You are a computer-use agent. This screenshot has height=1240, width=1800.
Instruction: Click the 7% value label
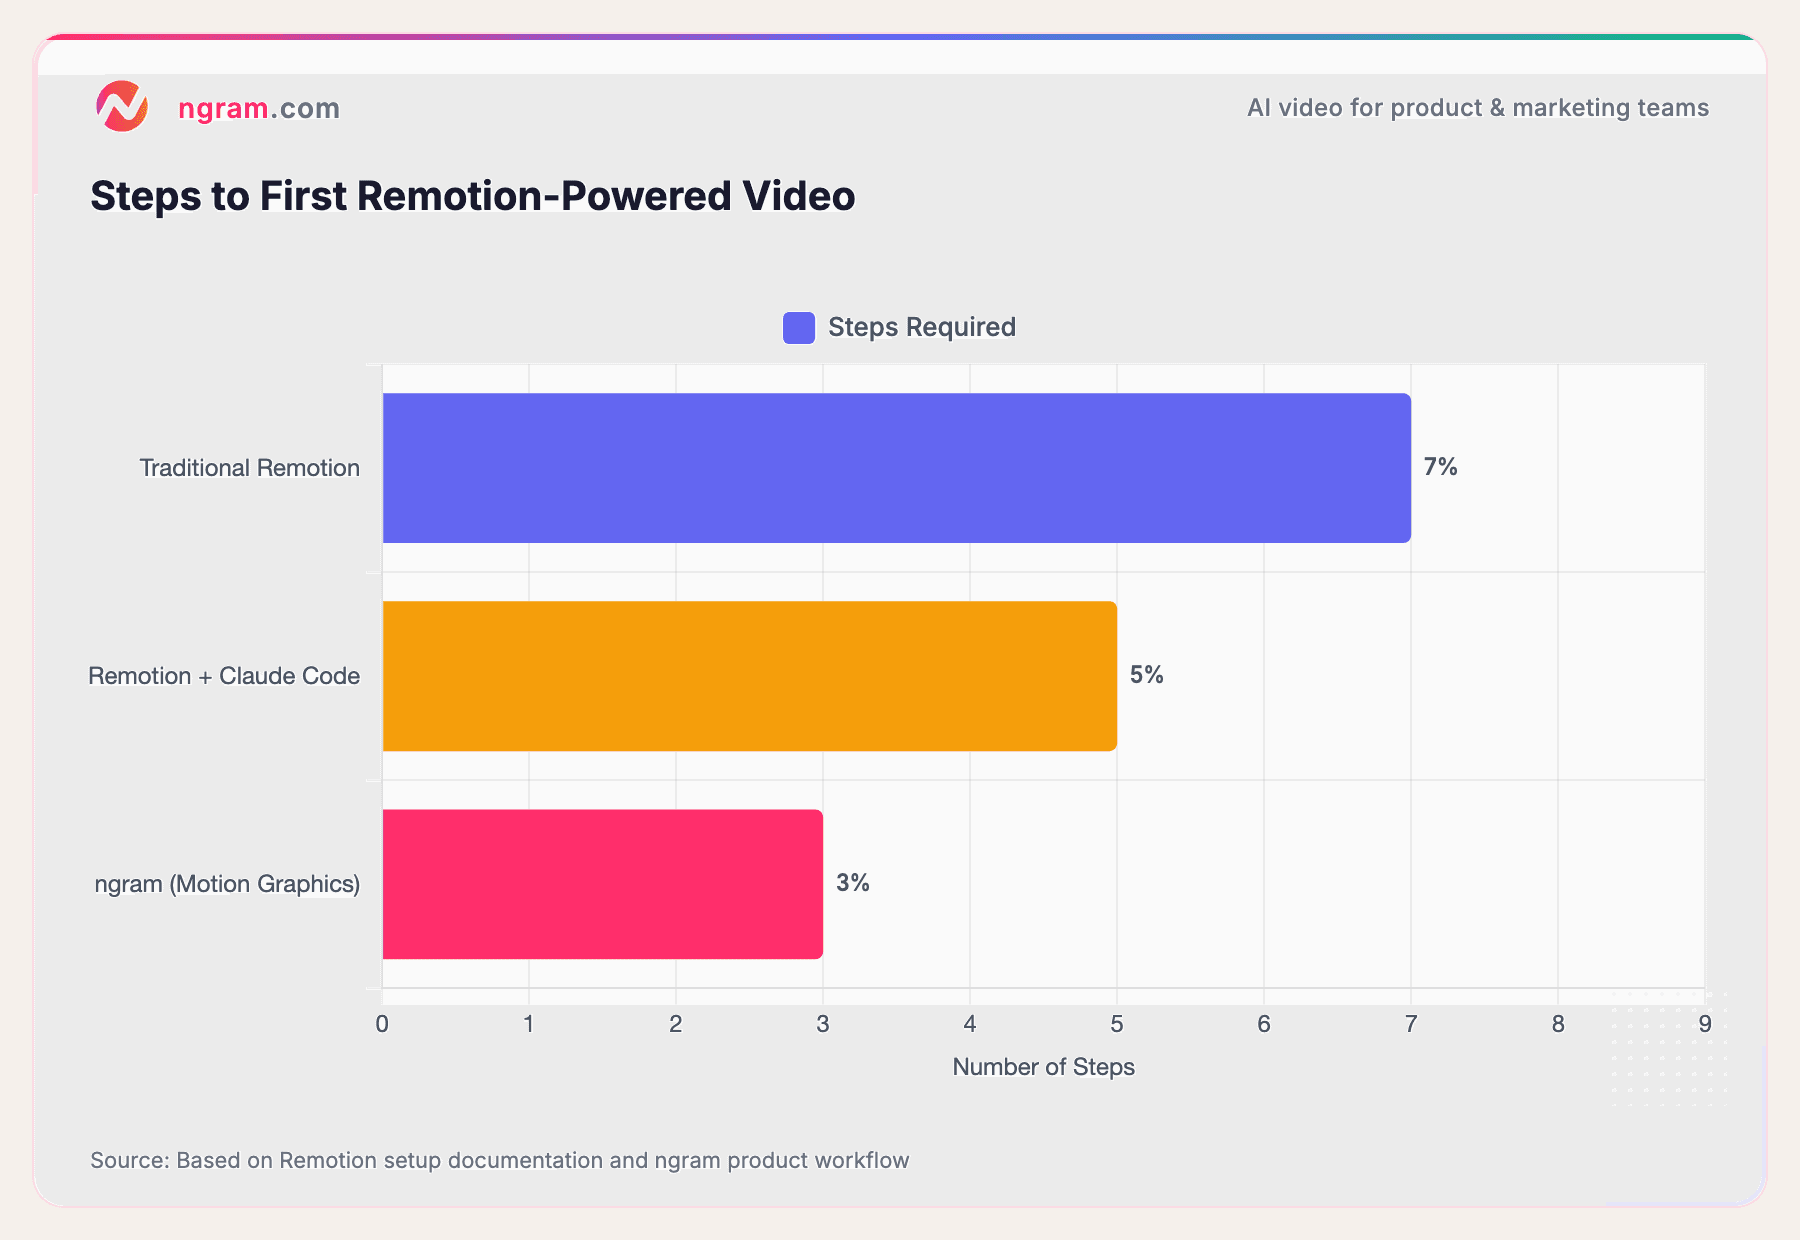(1441, 467)
